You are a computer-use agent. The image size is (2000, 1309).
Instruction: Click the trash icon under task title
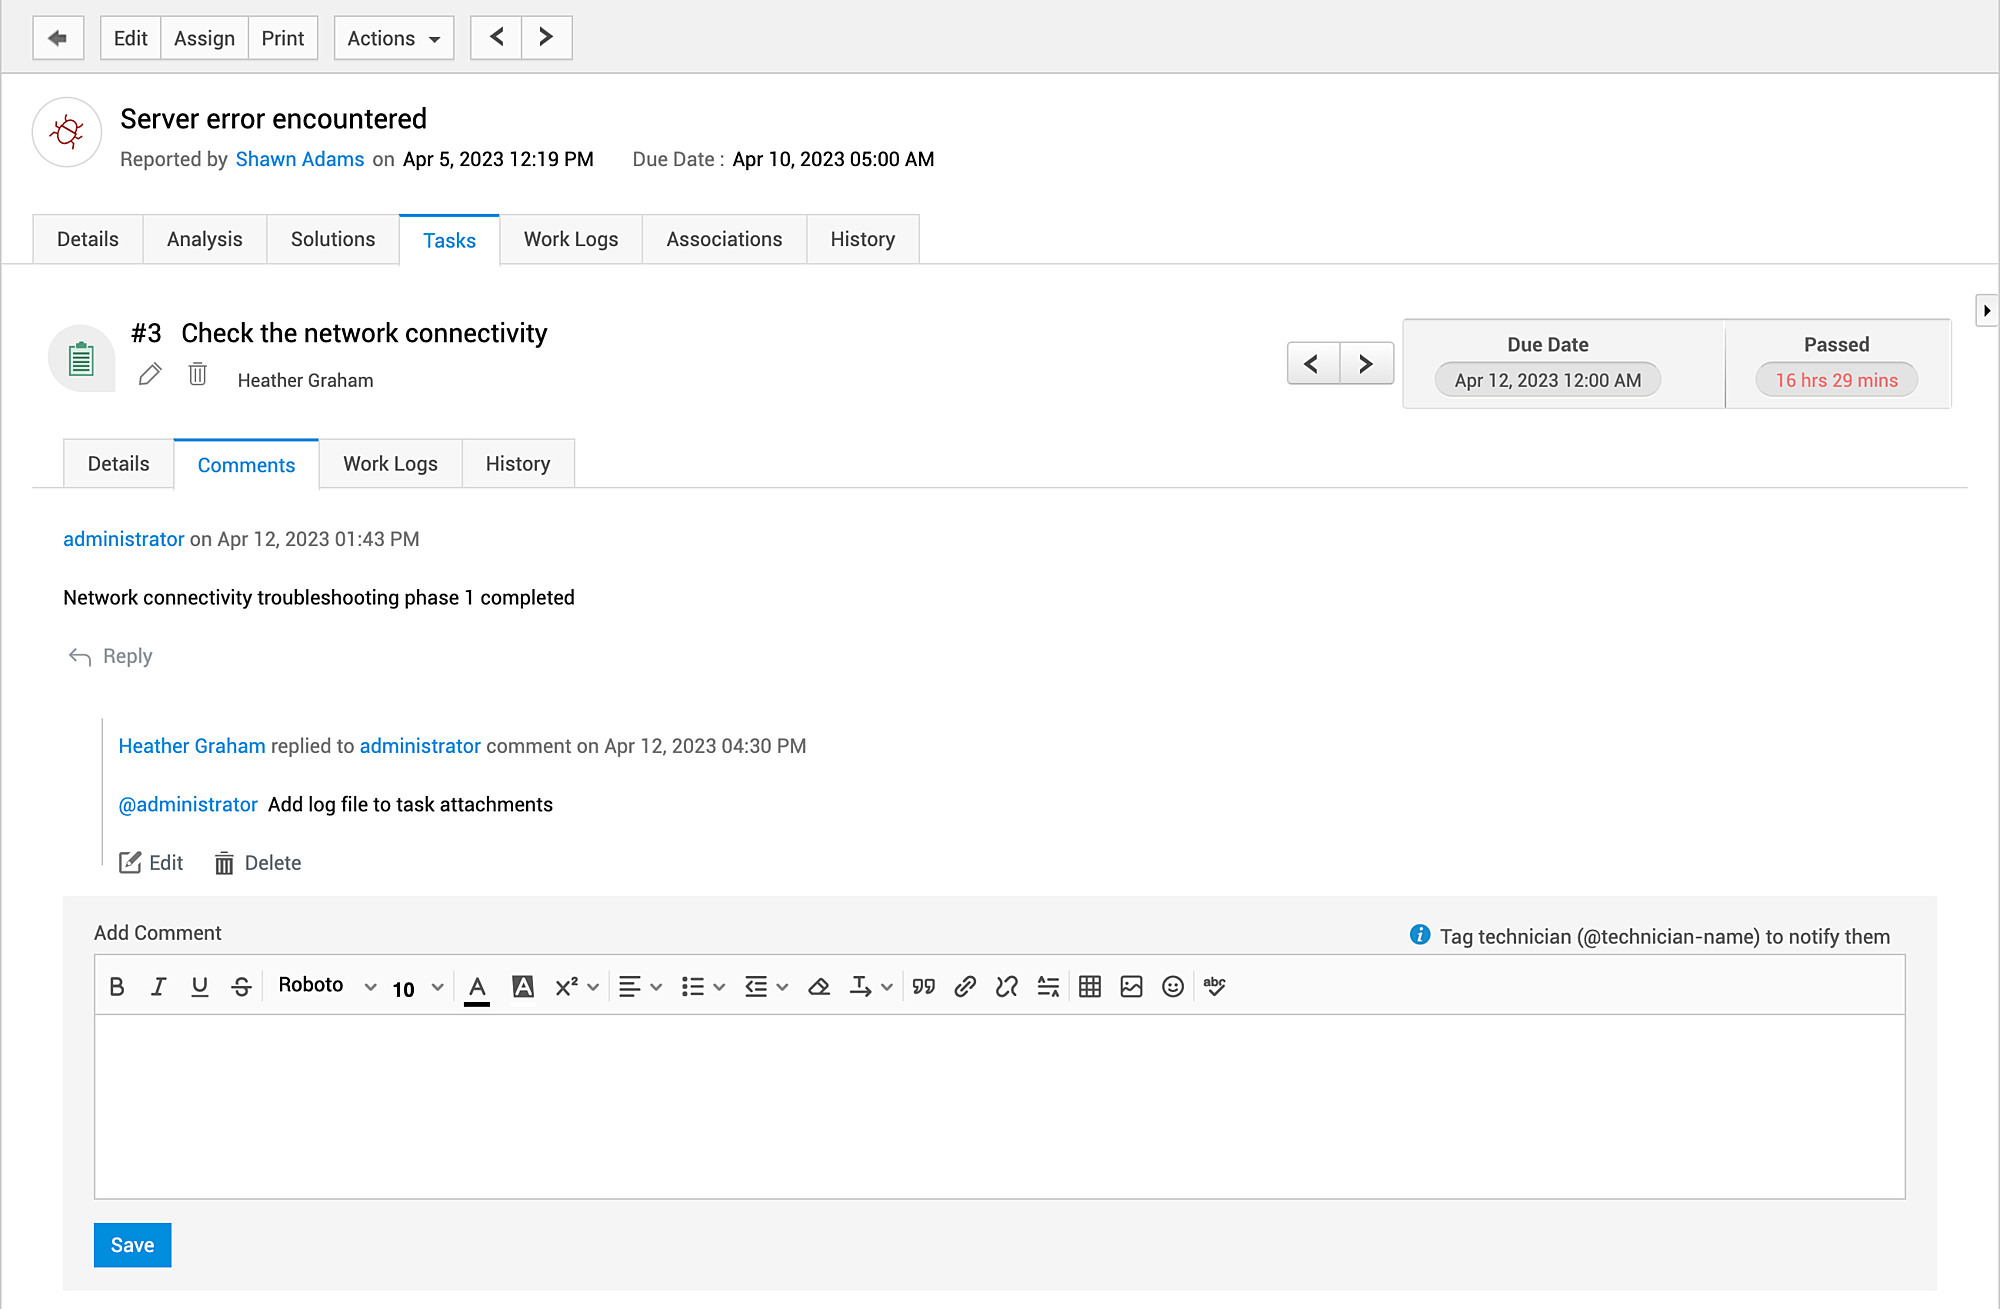point(198,374)
